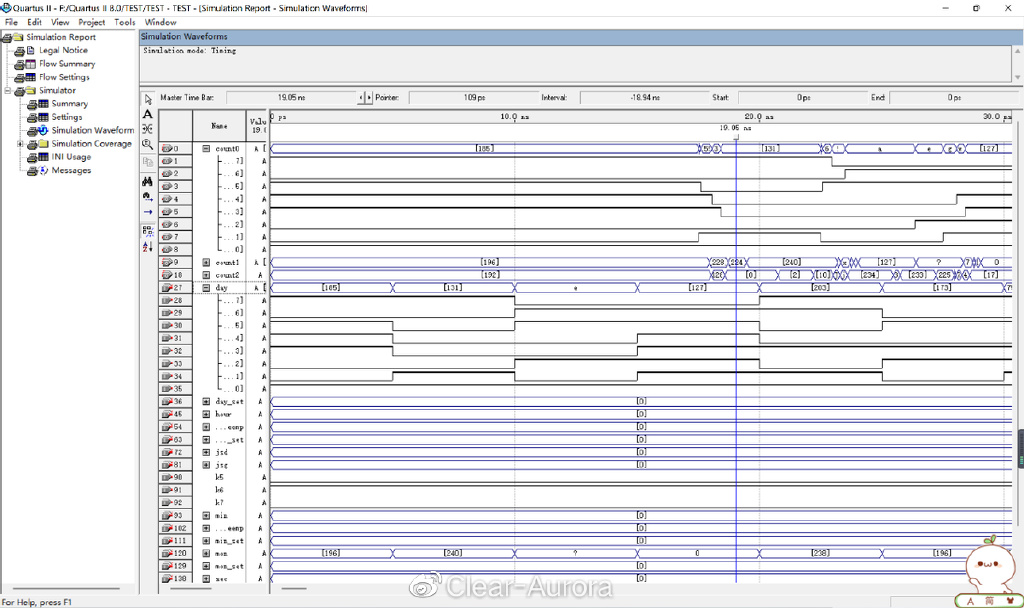Expand the hour bus signal
1024x608 pixels.
click(x=206, y=414)
